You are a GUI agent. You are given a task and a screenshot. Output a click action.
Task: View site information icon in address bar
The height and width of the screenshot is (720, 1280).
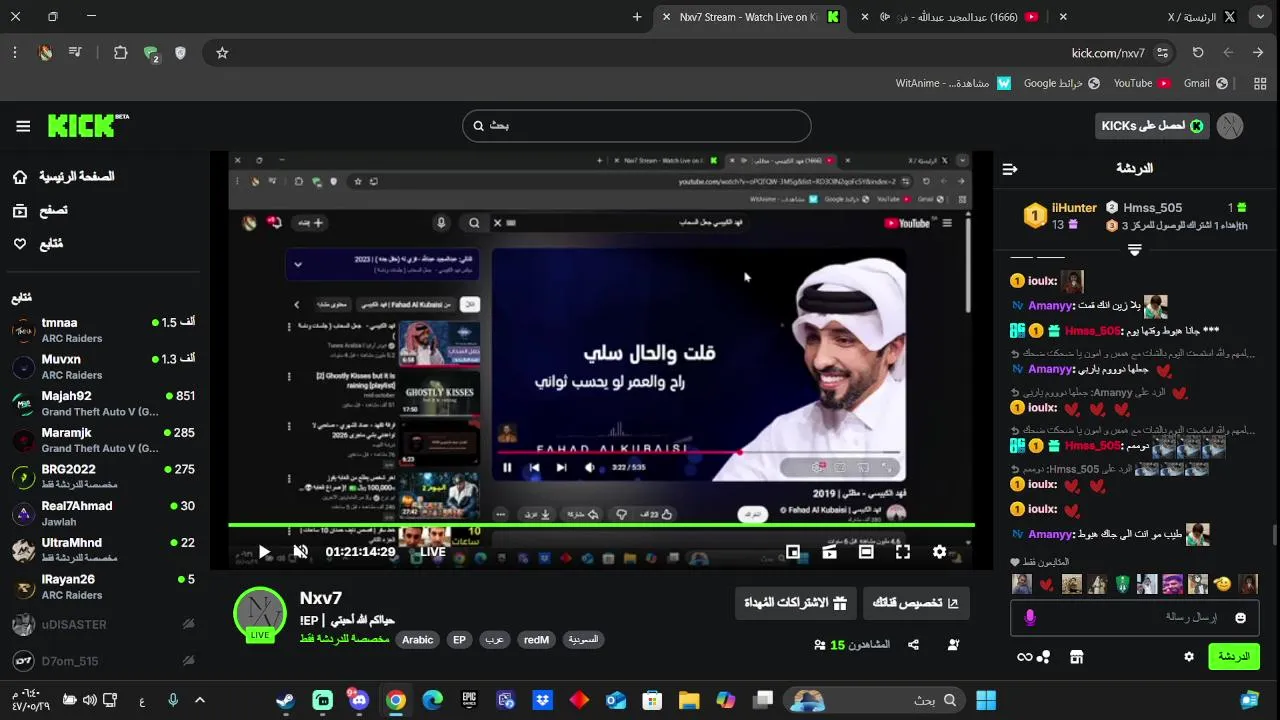[x=1162, y=53]
